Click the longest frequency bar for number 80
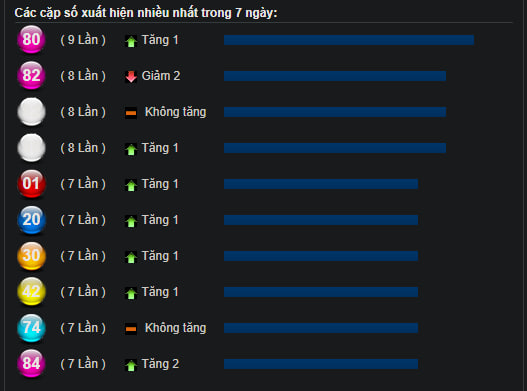The height and width of the screenshot is (391, 527). click(x=349, y=40)
